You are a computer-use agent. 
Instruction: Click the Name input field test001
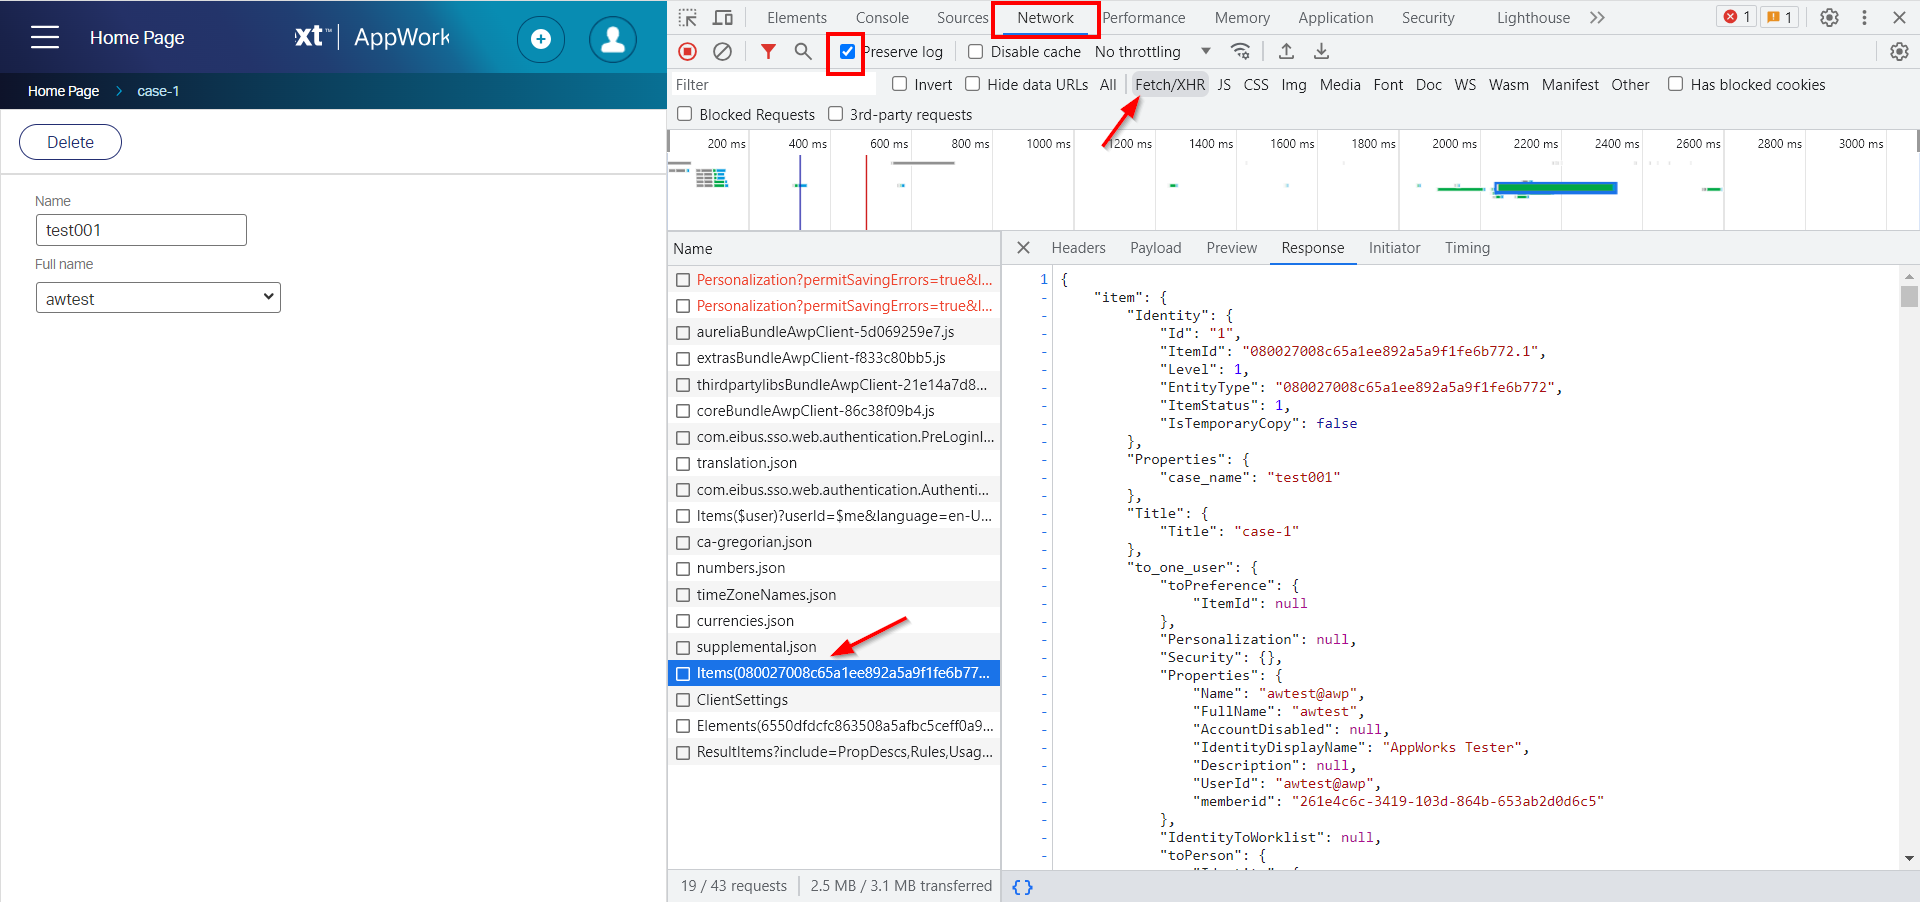point(141,230)
